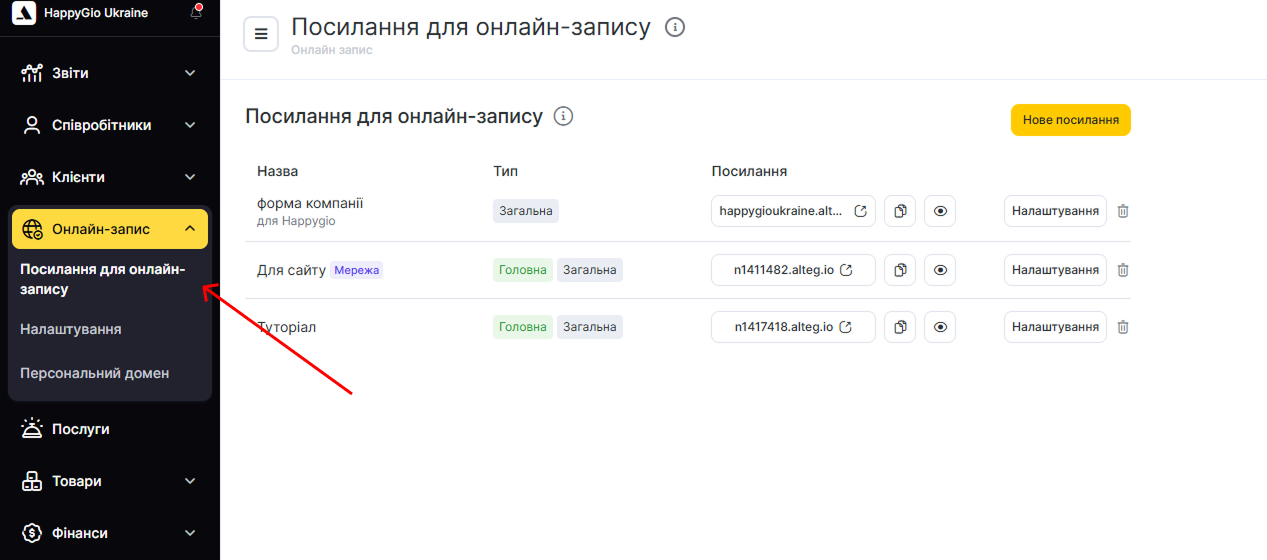Screen dimensions: 1267x560
Task: Open Налаштування for Для сайту row
Action: (x=1055, y=270)
